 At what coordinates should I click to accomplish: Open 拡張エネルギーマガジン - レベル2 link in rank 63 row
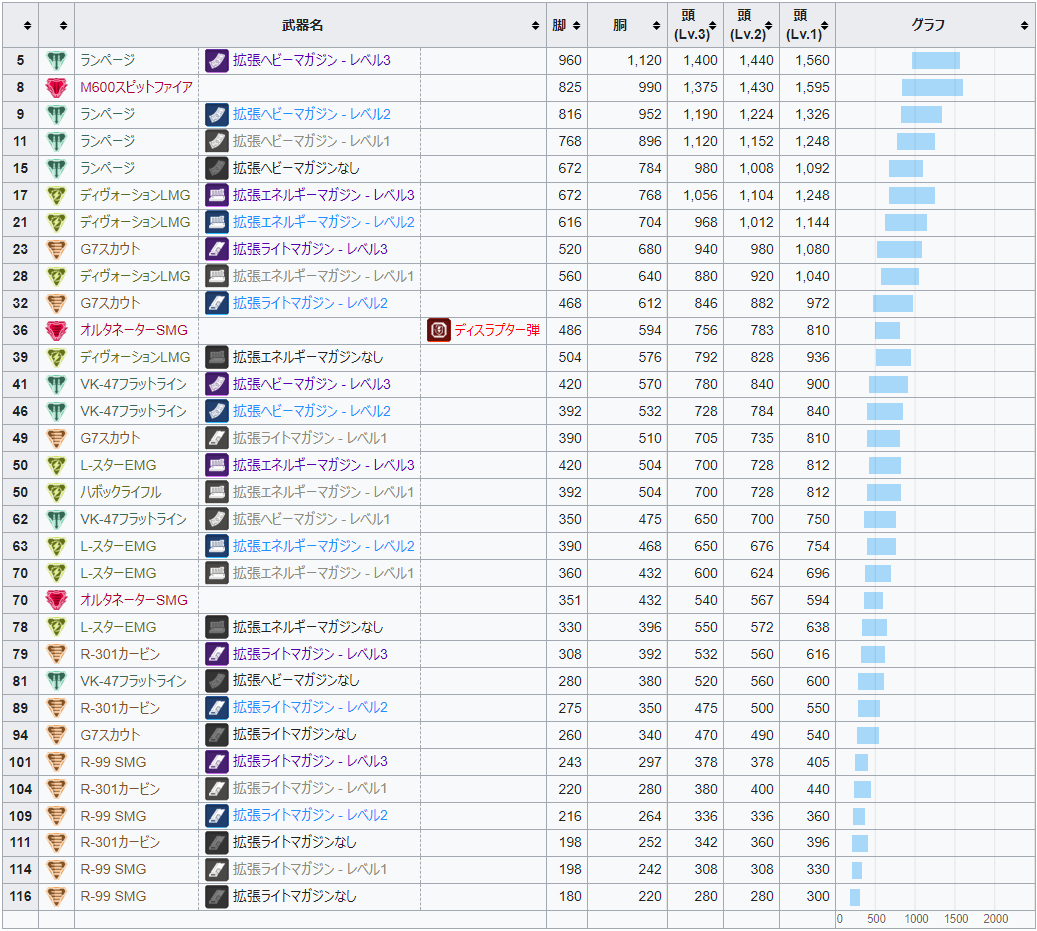[x=323, y=546]
